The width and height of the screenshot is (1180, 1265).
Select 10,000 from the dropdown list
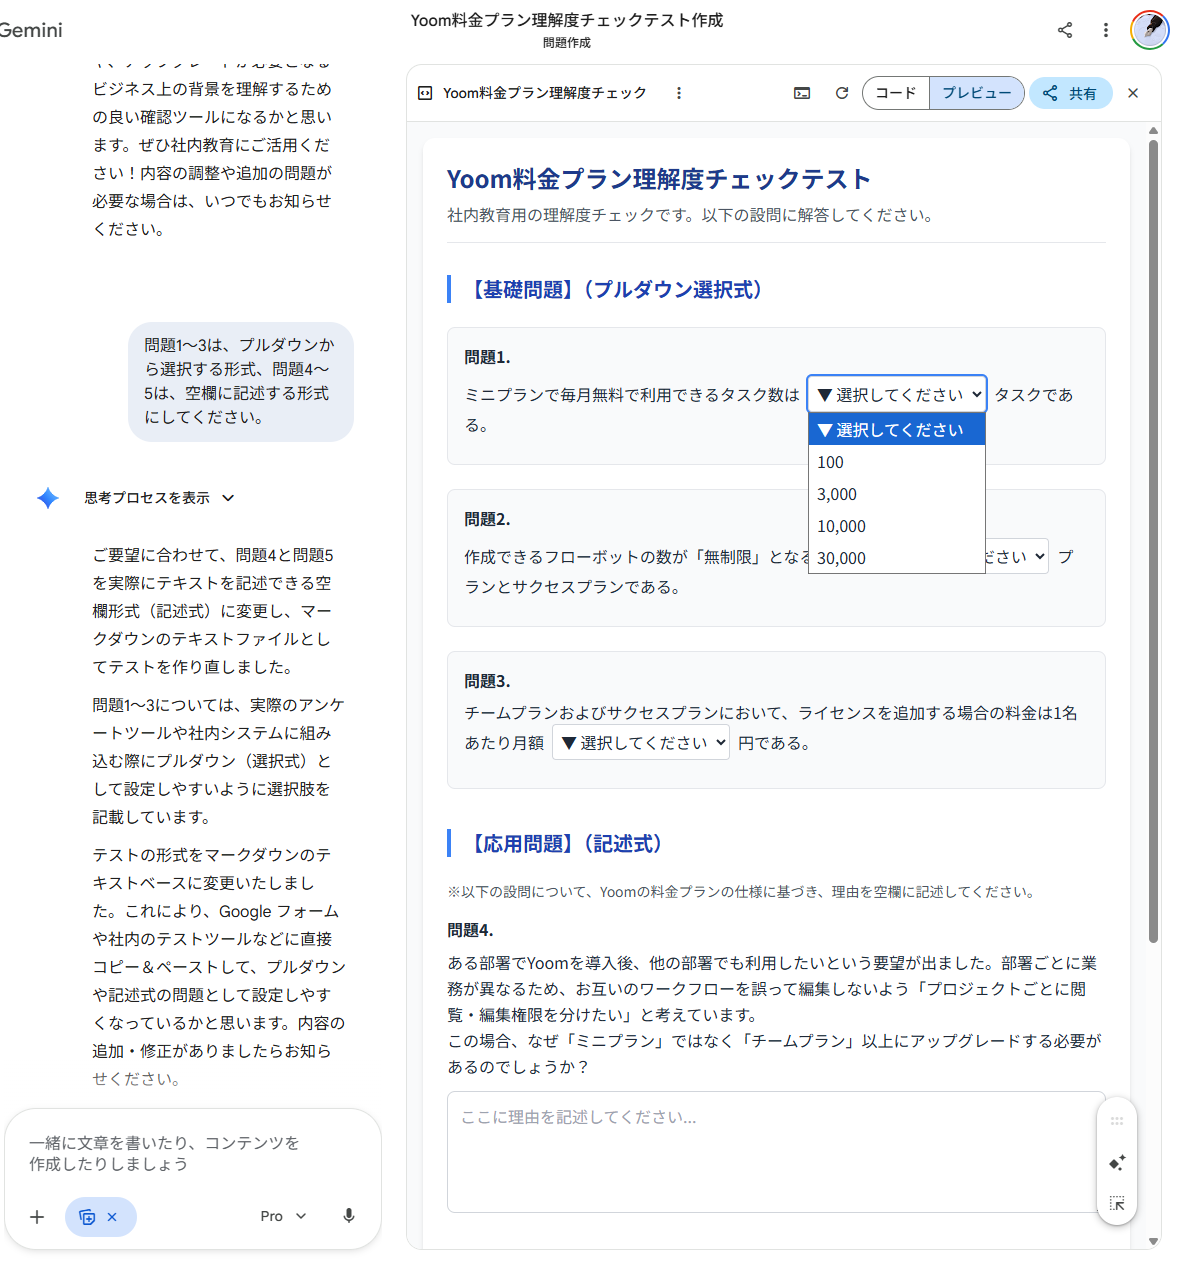[897, 526]
